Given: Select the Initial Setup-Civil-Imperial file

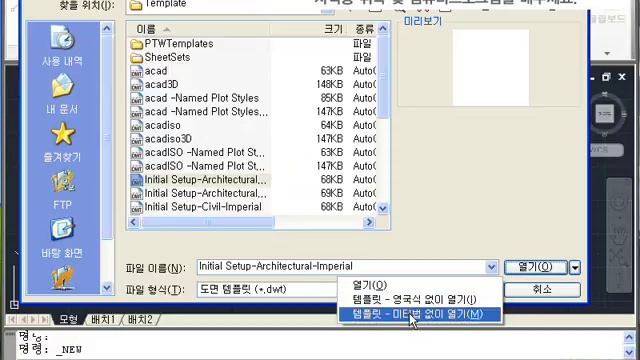Looking at the screenshot, I should (x=196, y=207).
